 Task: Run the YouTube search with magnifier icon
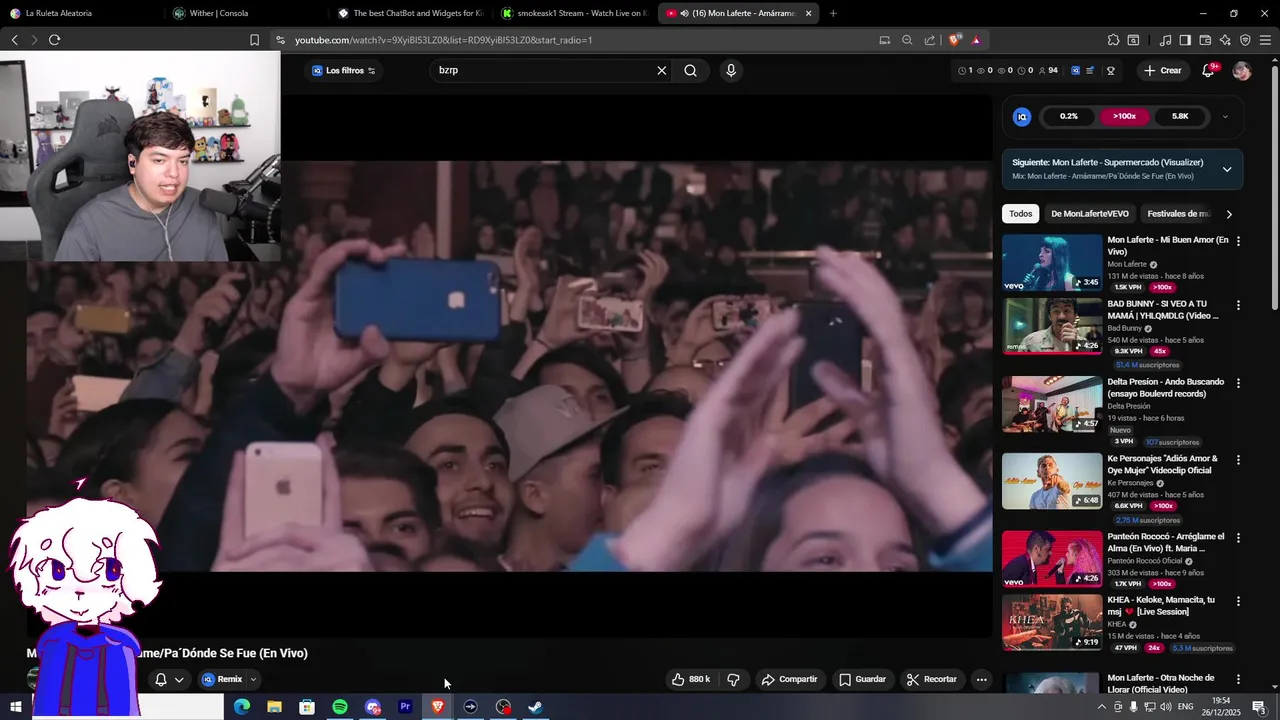[690, 70]
